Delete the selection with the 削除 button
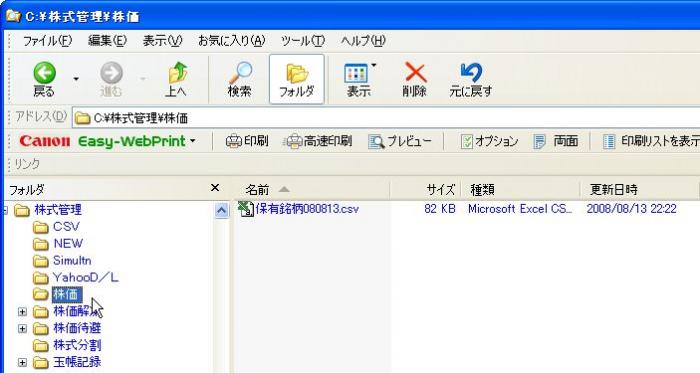The image size is (700, 373). tap(415, 79)
